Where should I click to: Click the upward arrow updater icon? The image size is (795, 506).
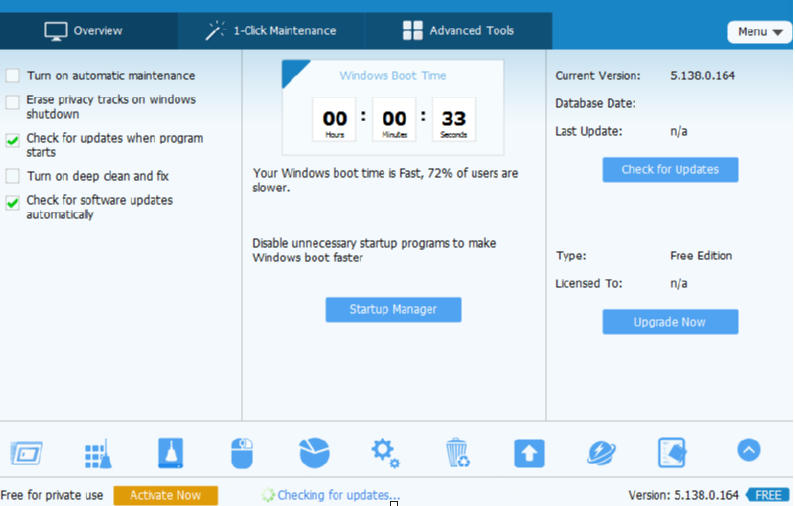[x=529, y=453]
